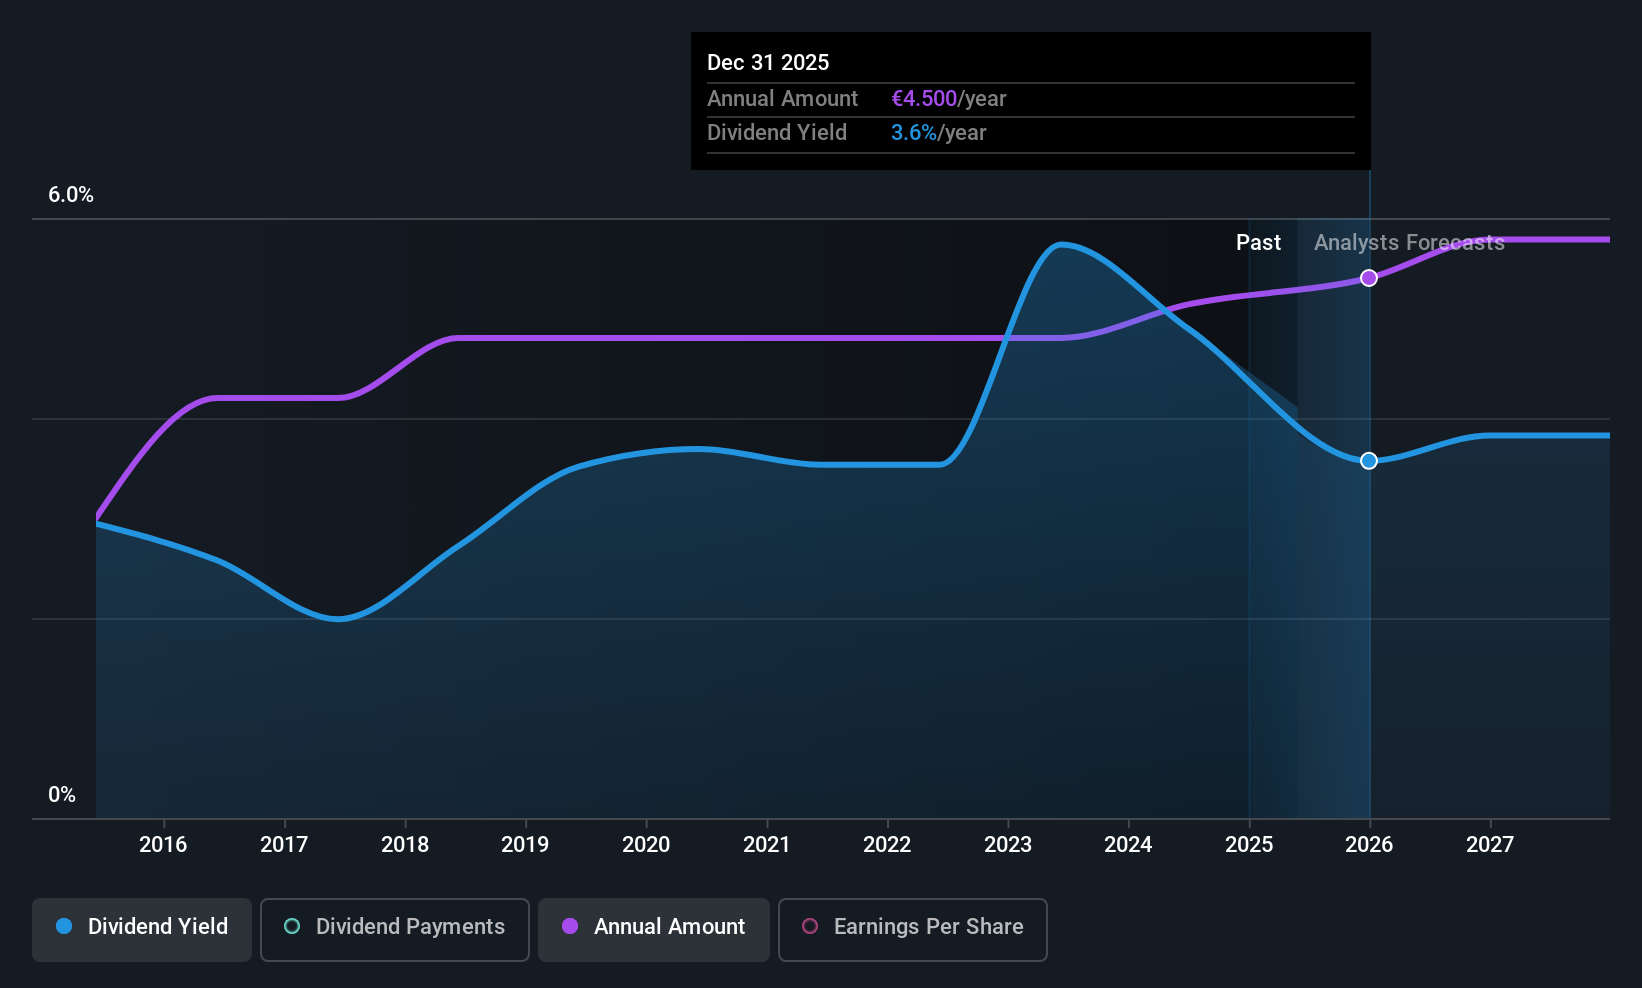Toggle the Dividend Payments series on
1642x988 pixels.
tap(395, 930)
